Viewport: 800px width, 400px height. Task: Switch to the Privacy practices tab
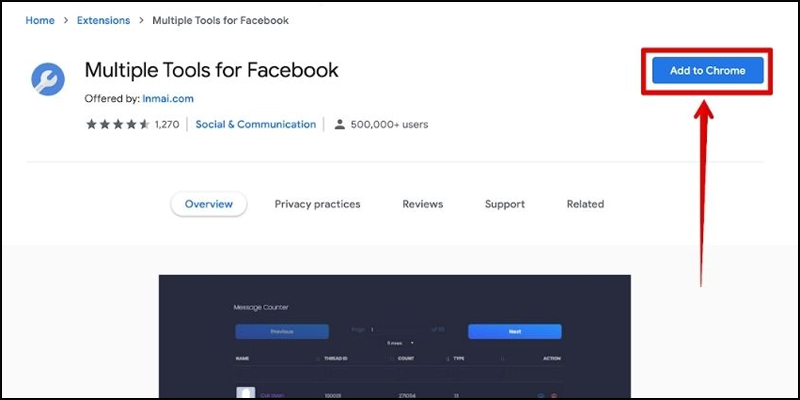pyautogui.click(x=317, y=204)
